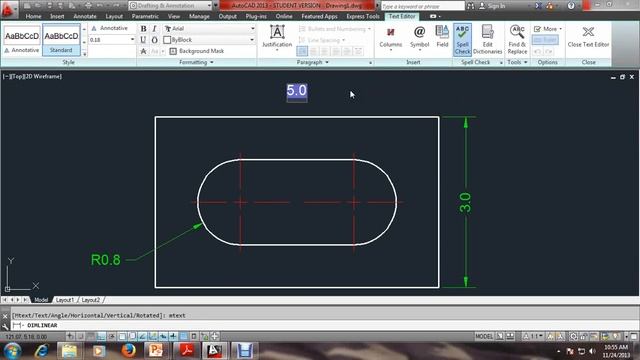
Task: Click Sign In link
Action: tap(492, 6)
